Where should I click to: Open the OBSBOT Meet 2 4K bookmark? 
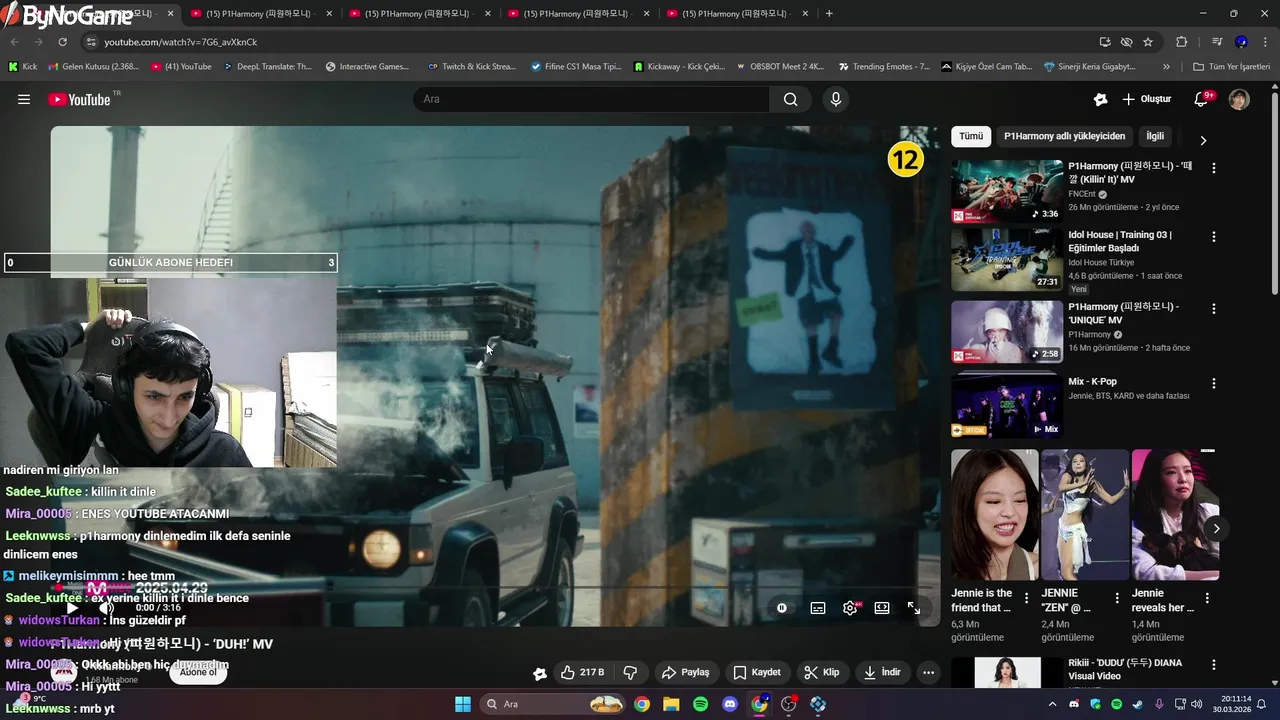779,66
